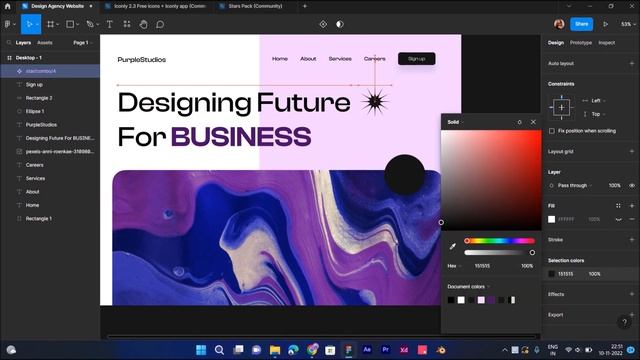This screenshot has width=640, height=360.
Task: Click the blue Share button
Action: coord(581,24)
